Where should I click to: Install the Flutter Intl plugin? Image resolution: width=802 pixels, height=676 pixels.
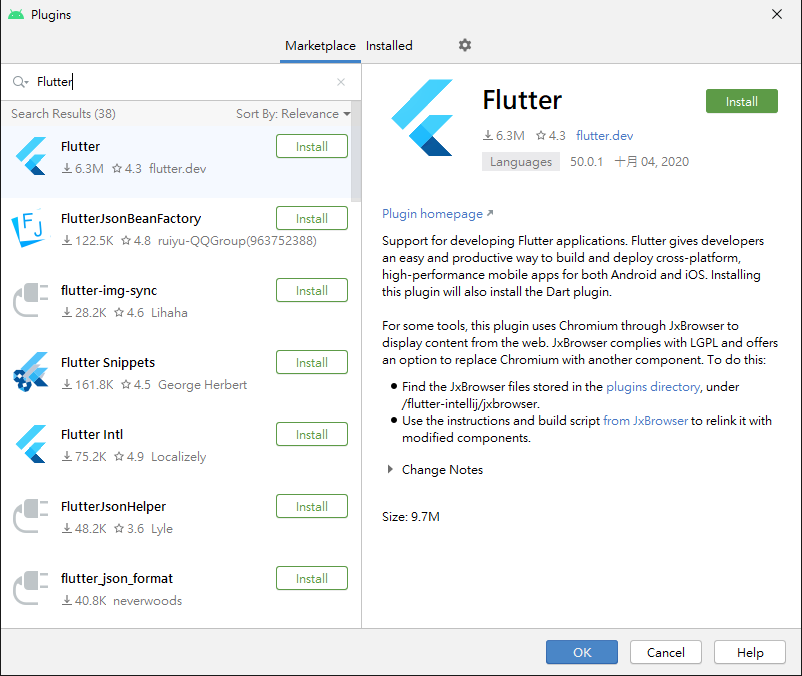click(312, 435)
